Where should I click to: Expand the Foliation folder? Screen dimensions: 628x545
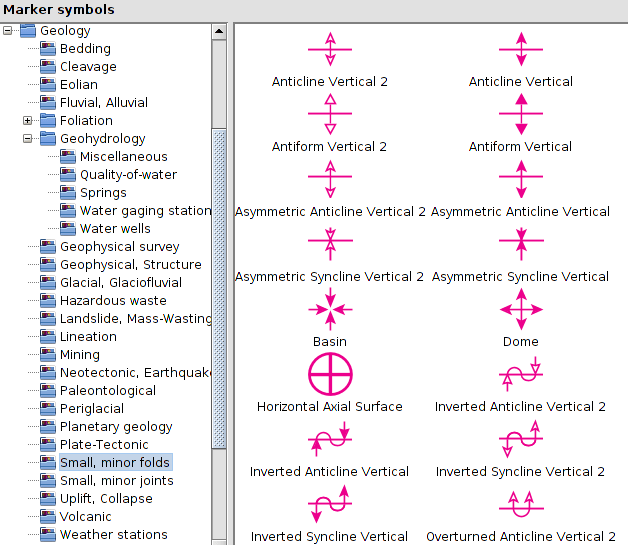click(x=28, y=120)
